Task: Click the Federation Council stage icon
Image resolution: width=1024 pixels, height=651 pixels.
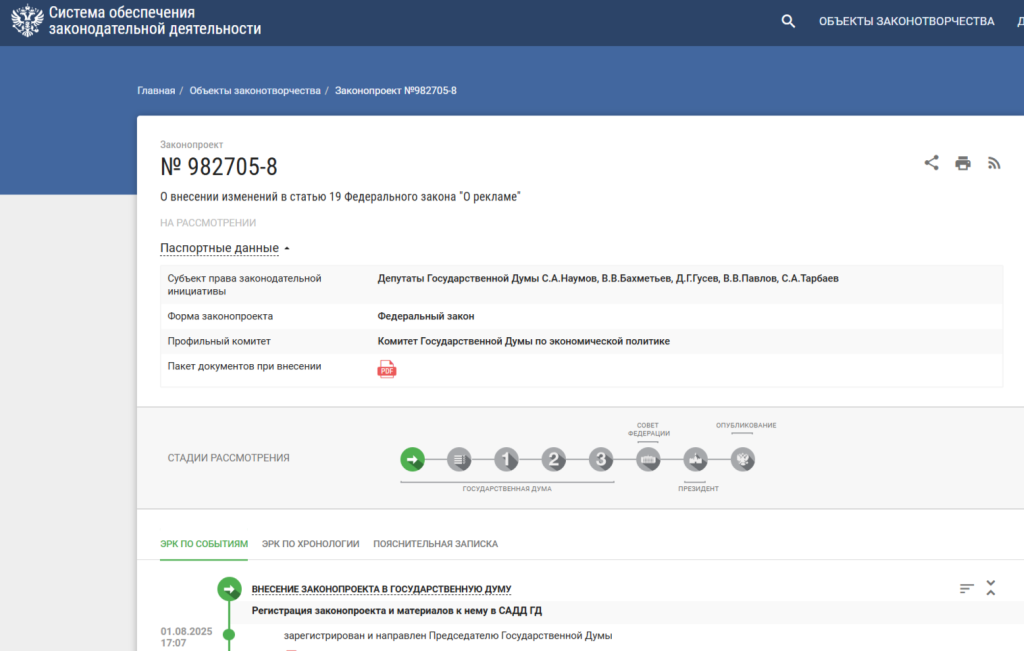Action: pyautogui.click(x=648, y=460)
